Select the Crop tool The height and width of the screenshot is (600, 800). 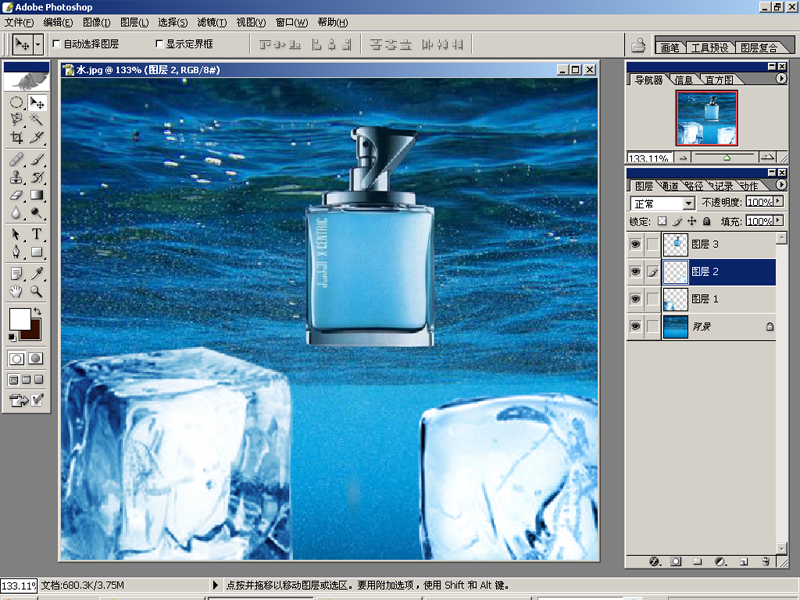coord(16,137)
